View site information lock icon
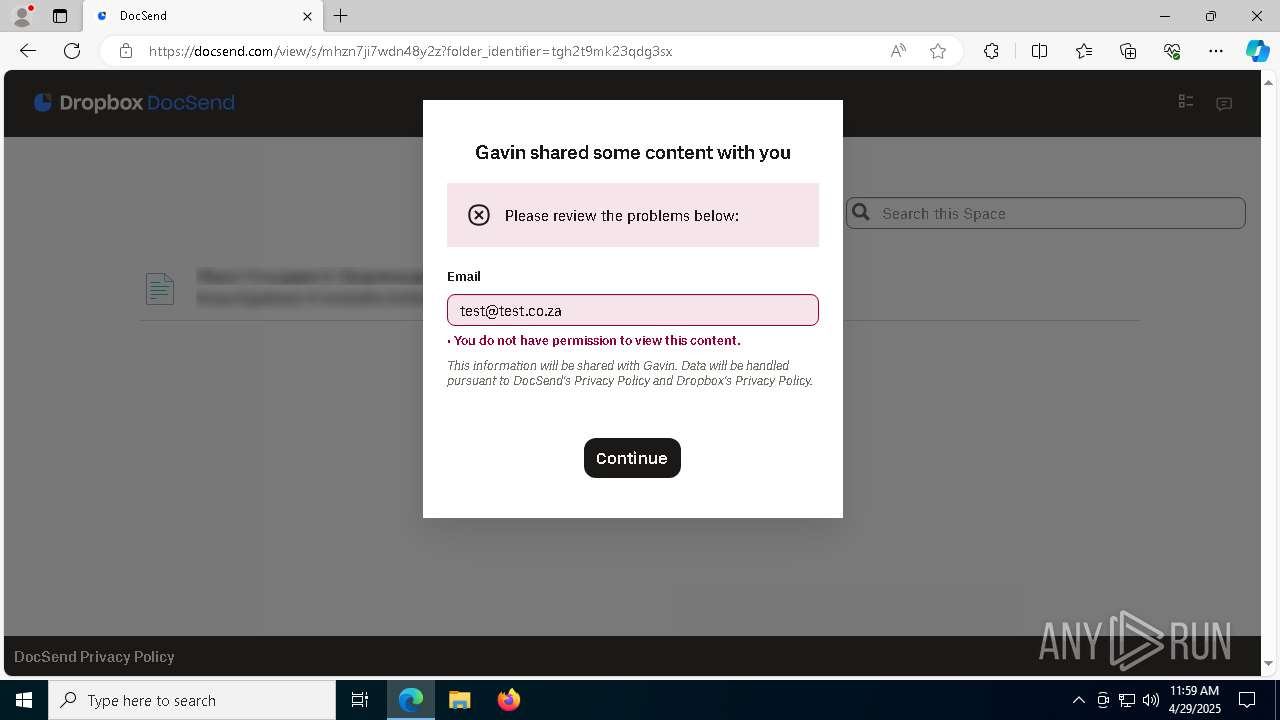Viewport: 1280px width, 720px height. point(126,51)
